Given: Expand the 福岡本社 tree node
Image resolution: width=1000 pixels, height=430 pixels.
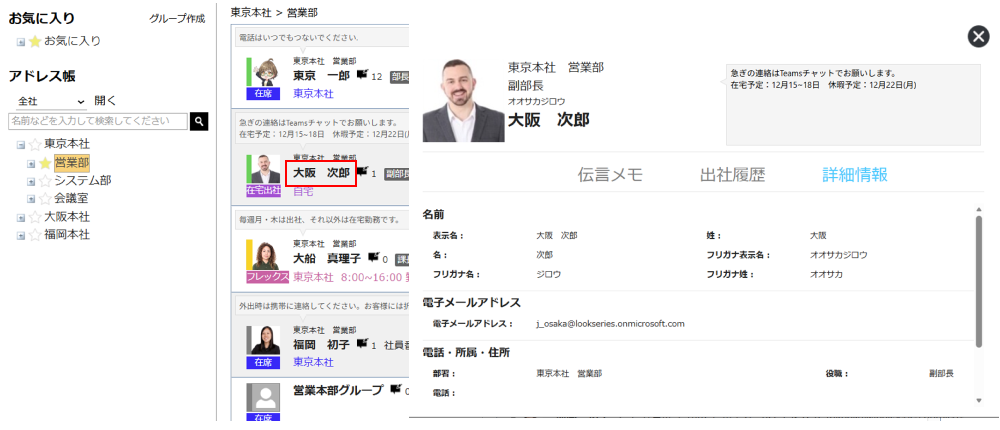Looking at the screenshot, I should (21, 235).
